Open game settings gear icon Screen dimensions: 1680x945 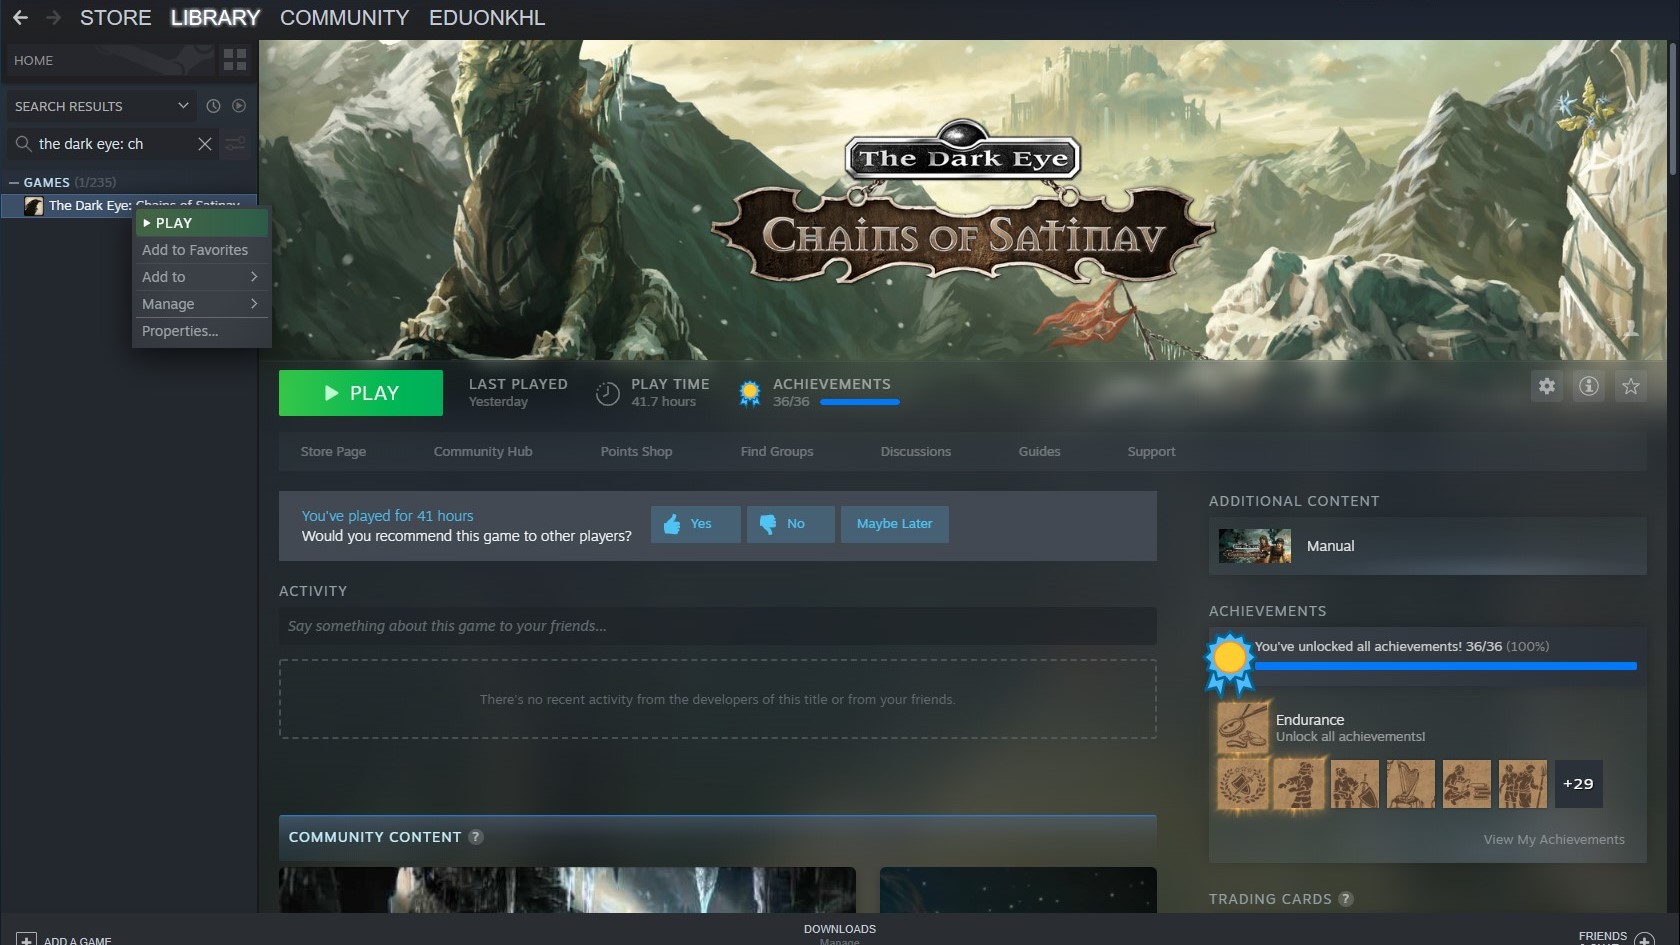click(1547, 386)
